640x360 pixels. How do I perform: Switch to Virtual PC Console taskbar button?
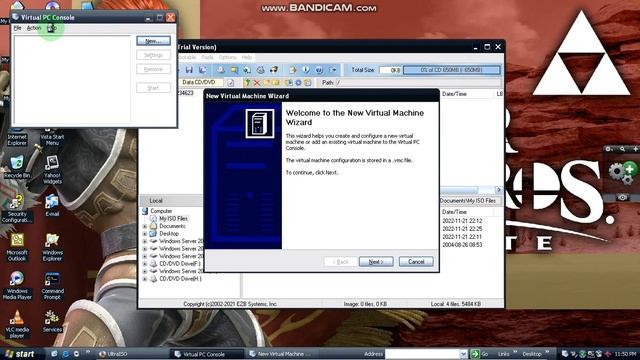pos(207,354)
